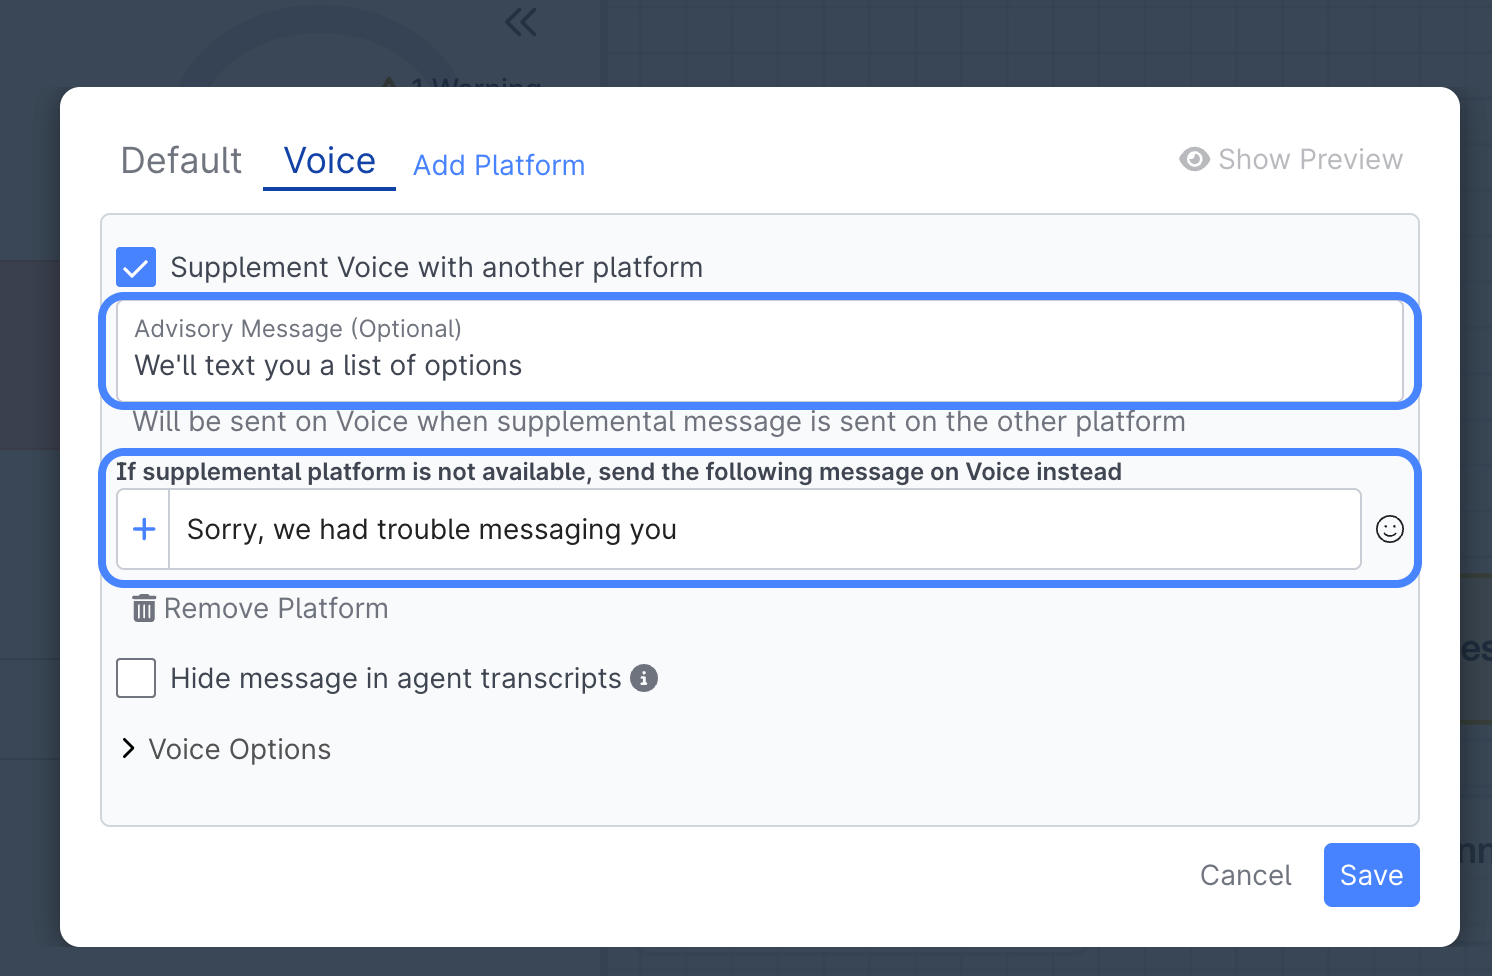Focus the Advisory Message input field

click(x=760, y=364)
